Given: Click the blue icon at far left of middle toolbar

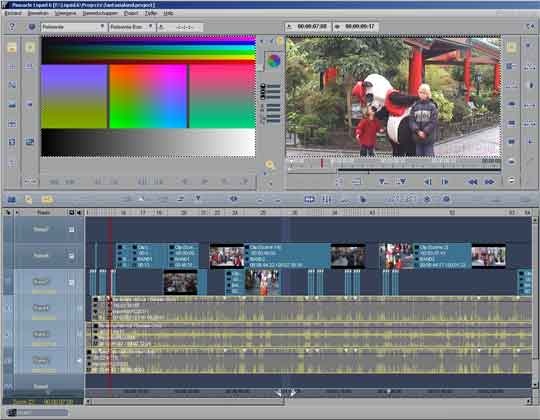Looking at the screenshot, I should [12, 199].
